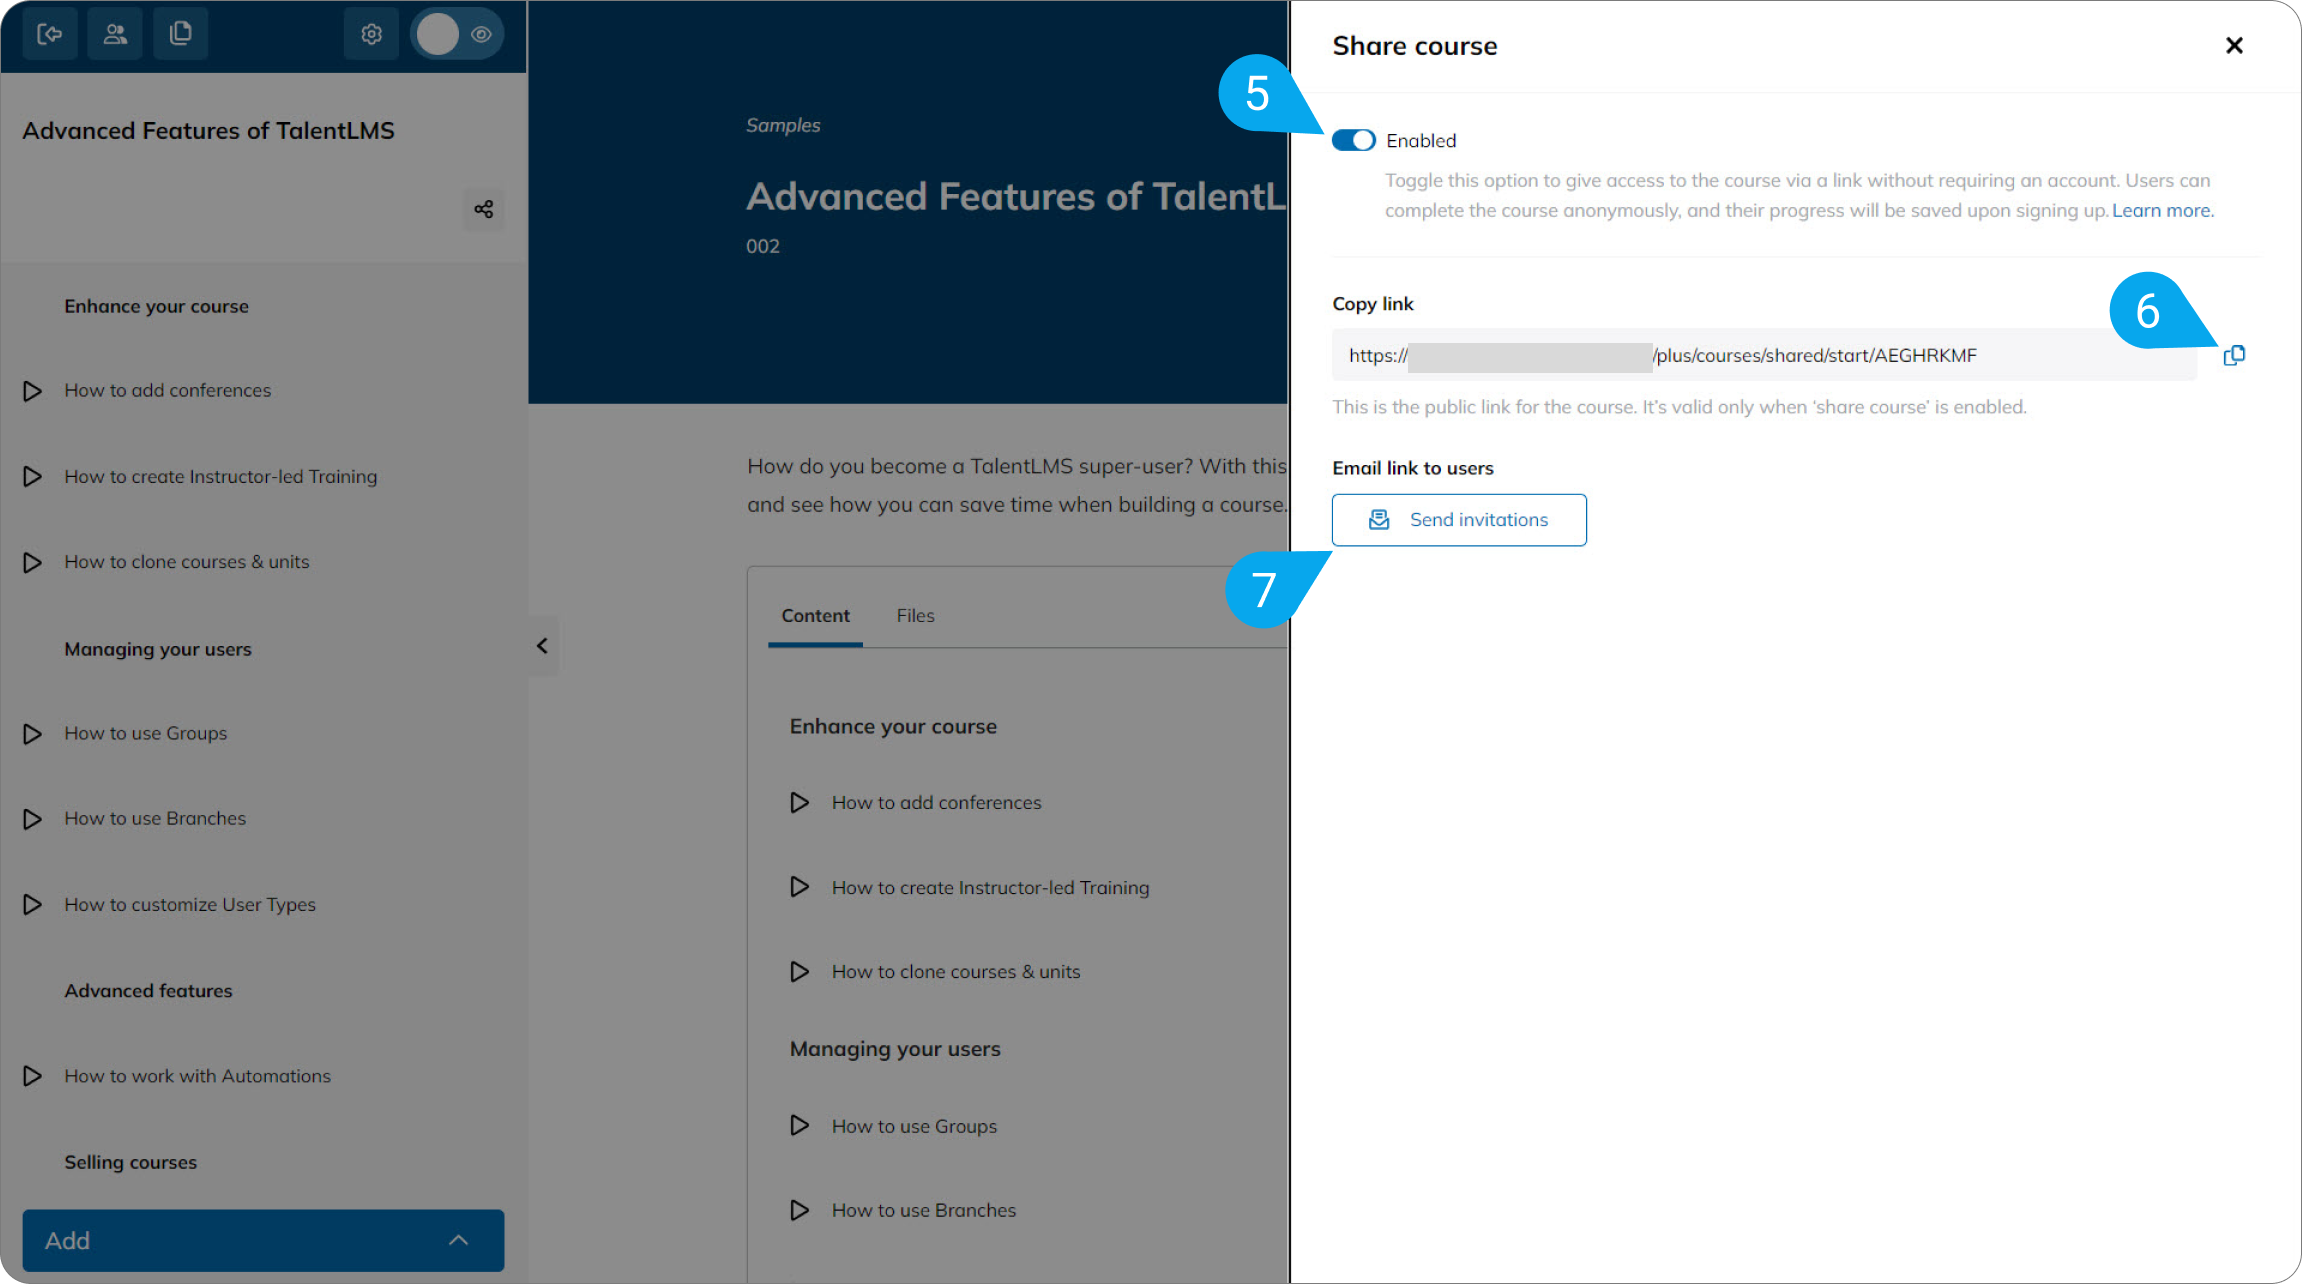The image size is (2302, 1284).
Task: Open sidebar unit How to use Groups
Action: click(x=145, y=733)
